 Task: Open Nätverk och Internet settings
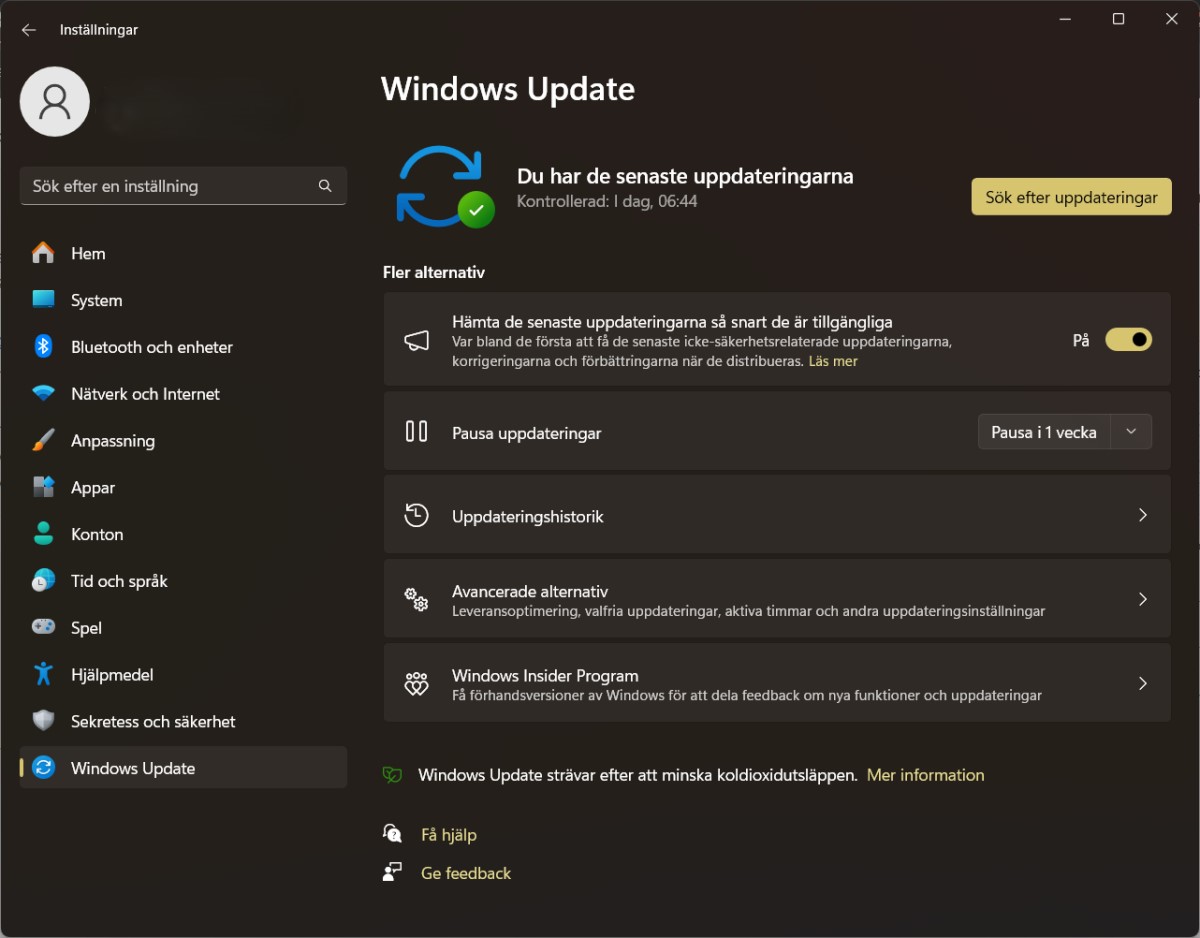click(183, 394)
